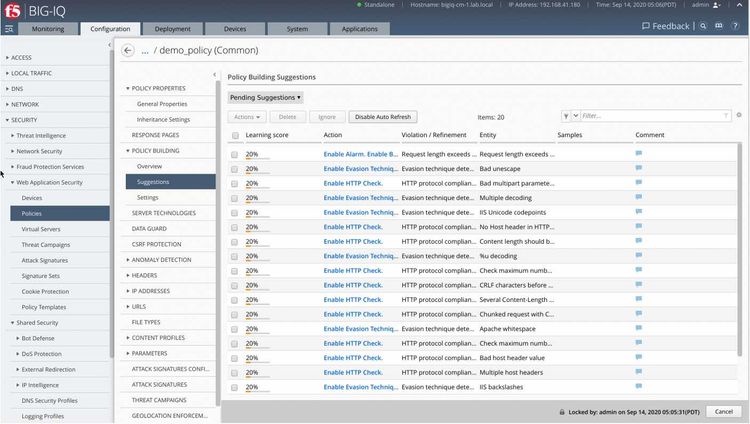Open the Monitoring tab
This screenshot has height=424, width=750.
(48, 29)
